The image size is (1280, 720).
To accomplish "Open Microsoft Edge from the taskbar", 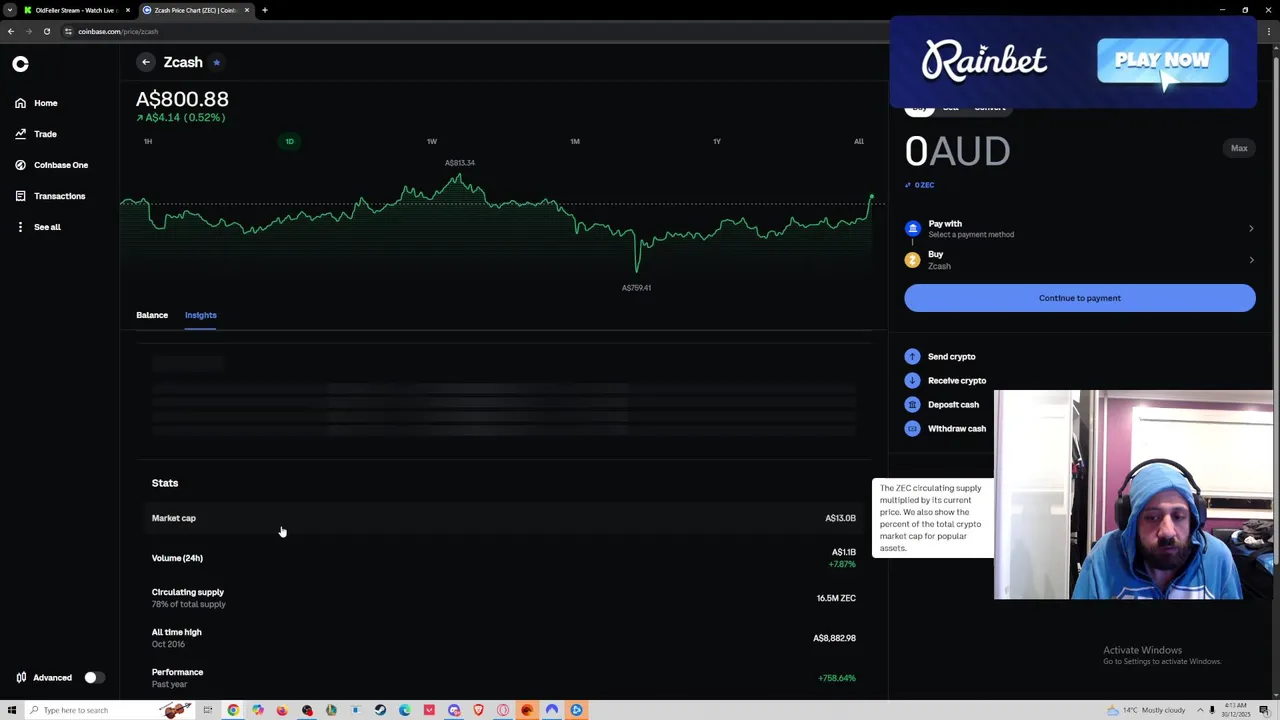I will pos(404,710).
